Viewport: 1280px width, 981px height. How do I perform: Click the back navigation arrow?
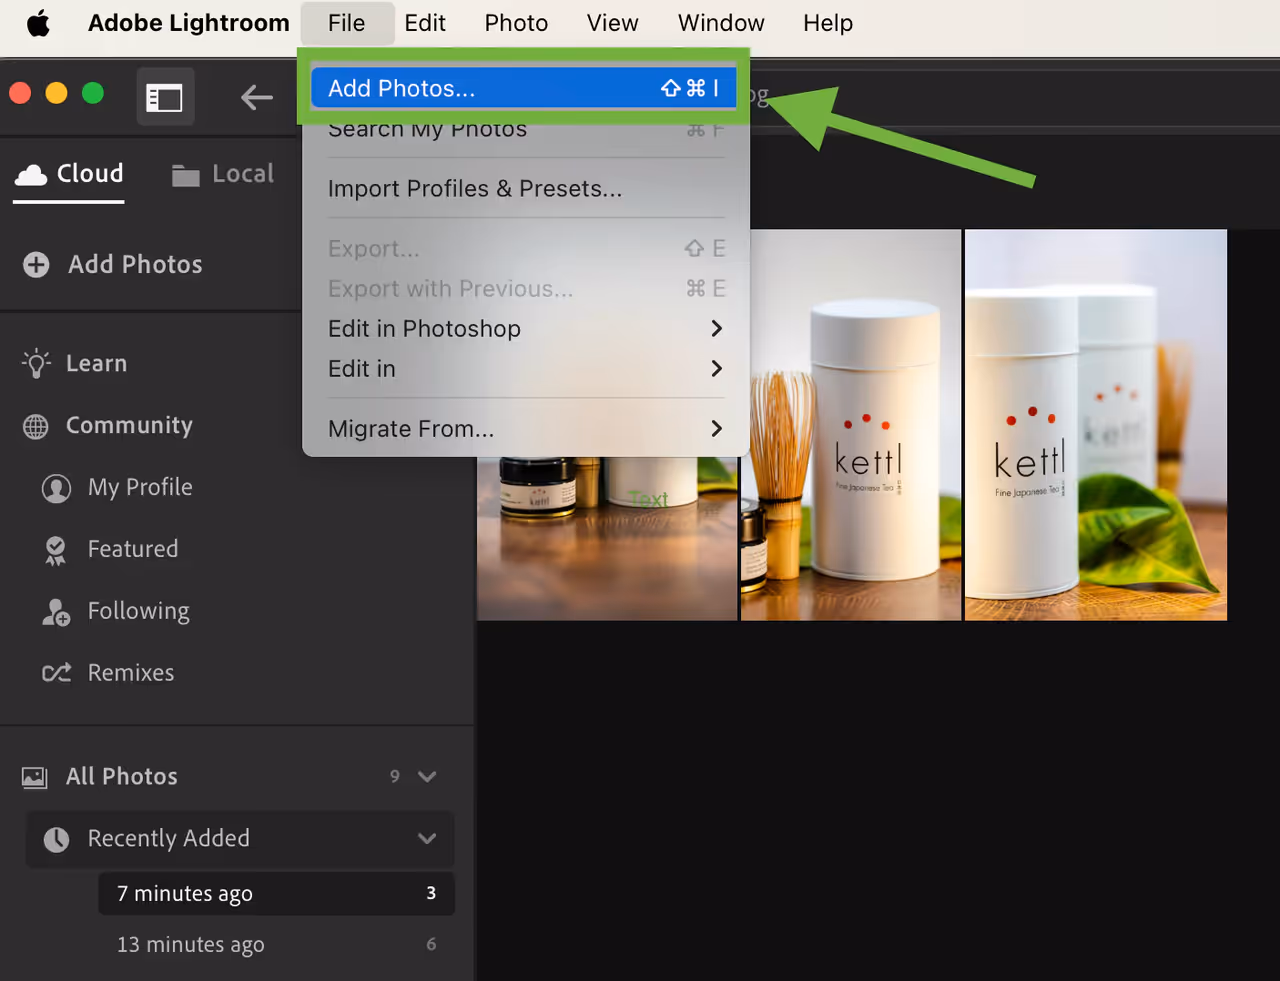[x=256, y=97]
